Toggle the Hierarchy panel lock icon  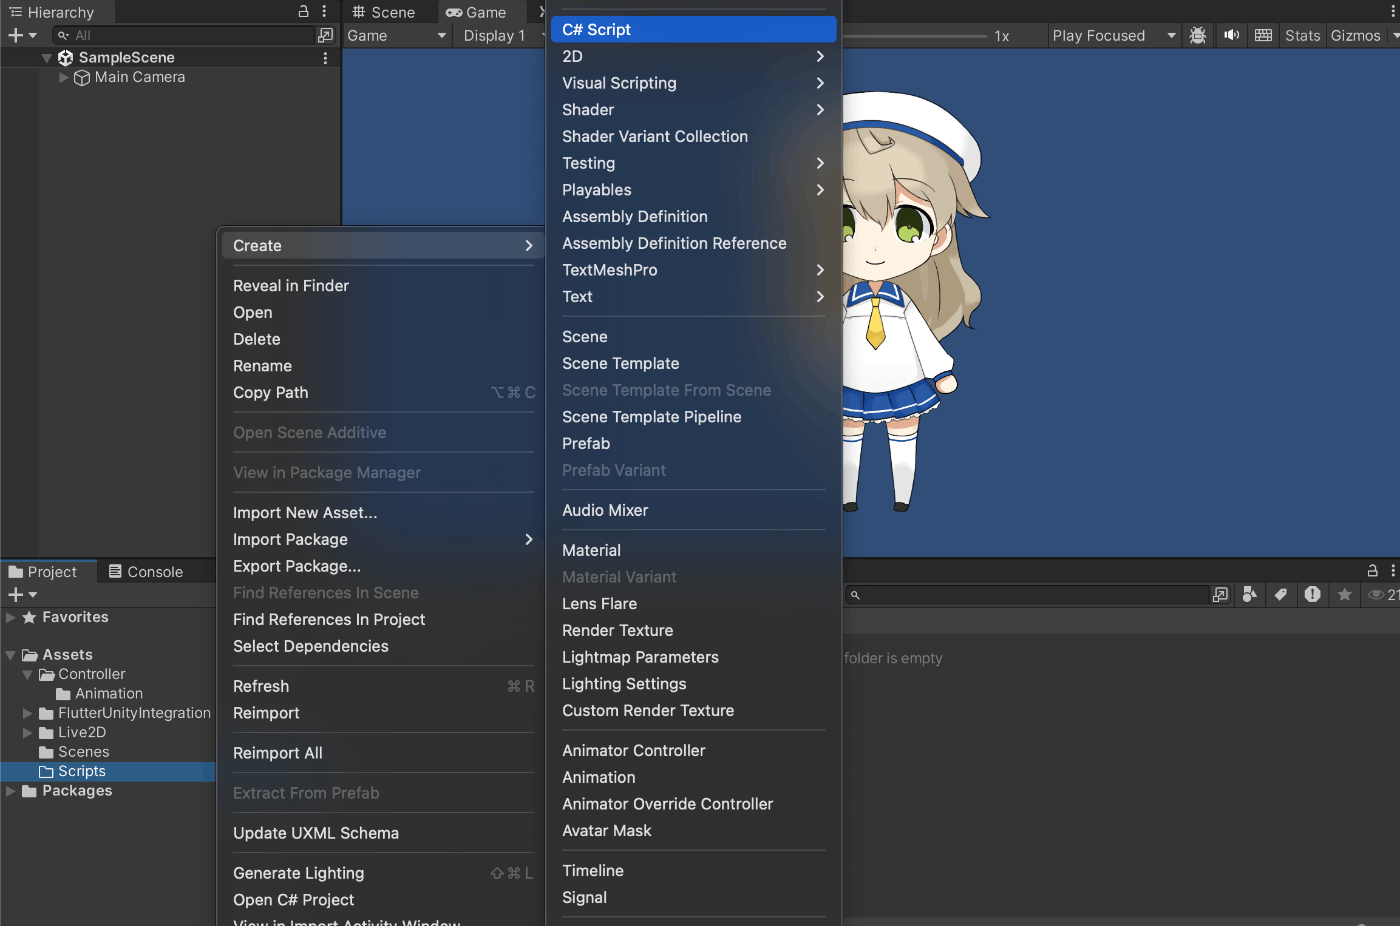click(304, 12)
